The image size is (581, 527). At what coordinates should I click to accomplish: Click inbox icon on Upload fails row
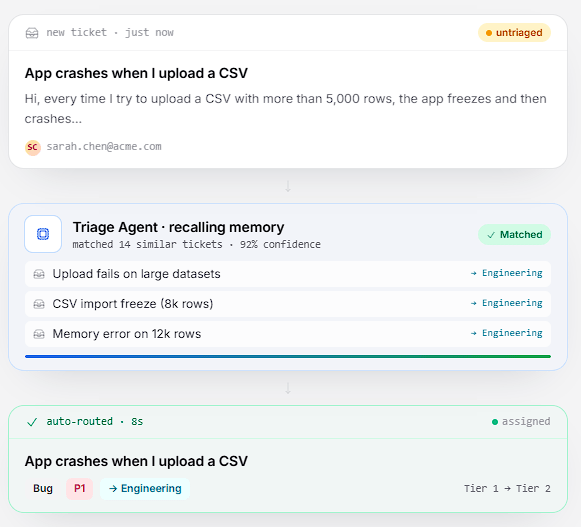tap(39, 274)
